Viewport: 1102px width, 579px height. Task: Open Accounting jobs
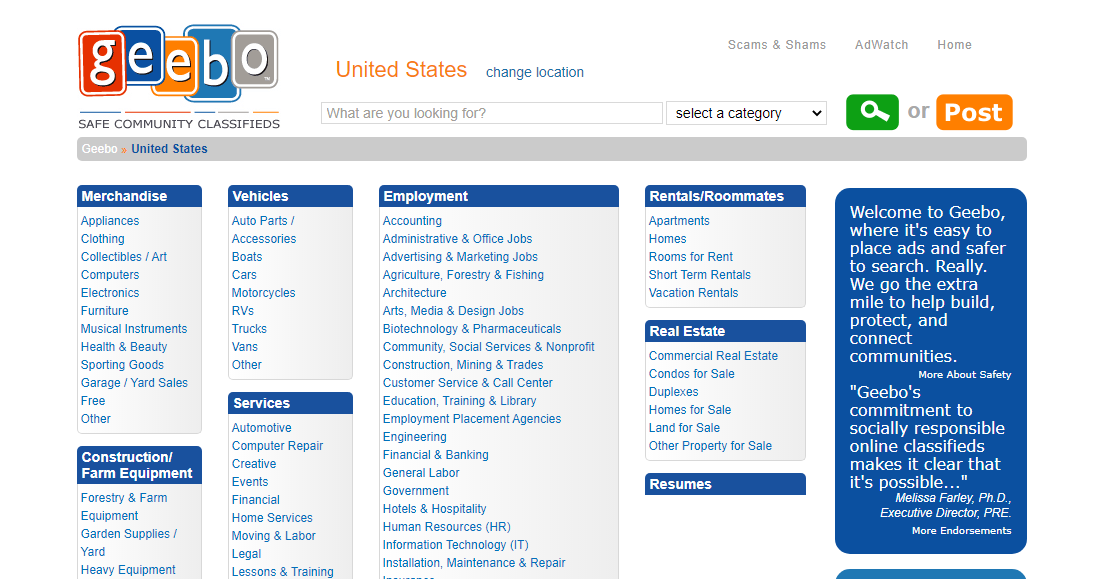tap(412, 221)
